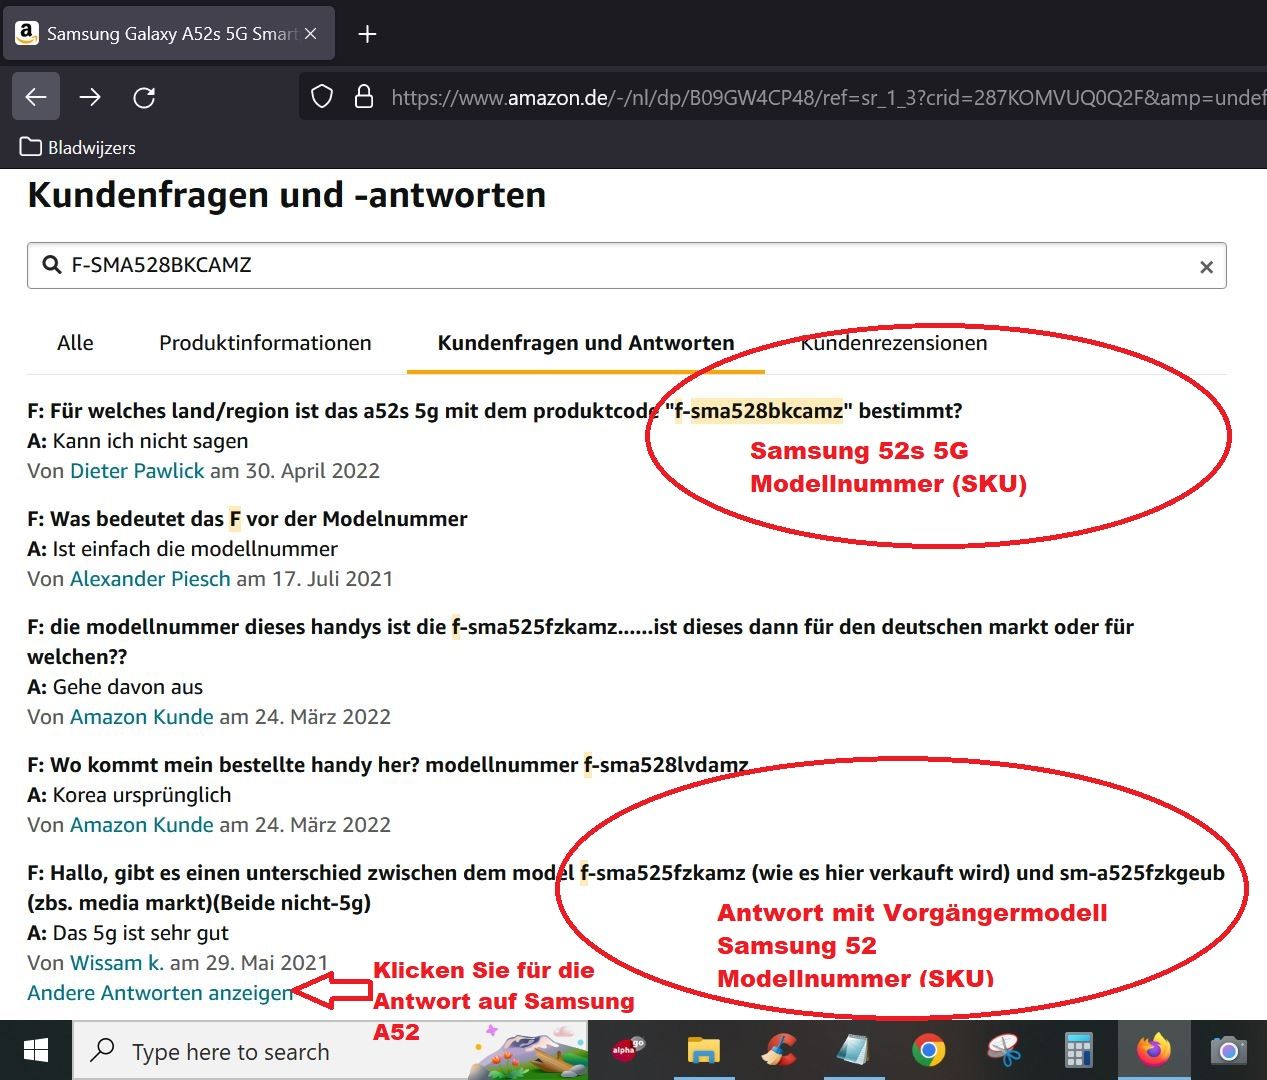Open a new browser tab

coord(367,34)
